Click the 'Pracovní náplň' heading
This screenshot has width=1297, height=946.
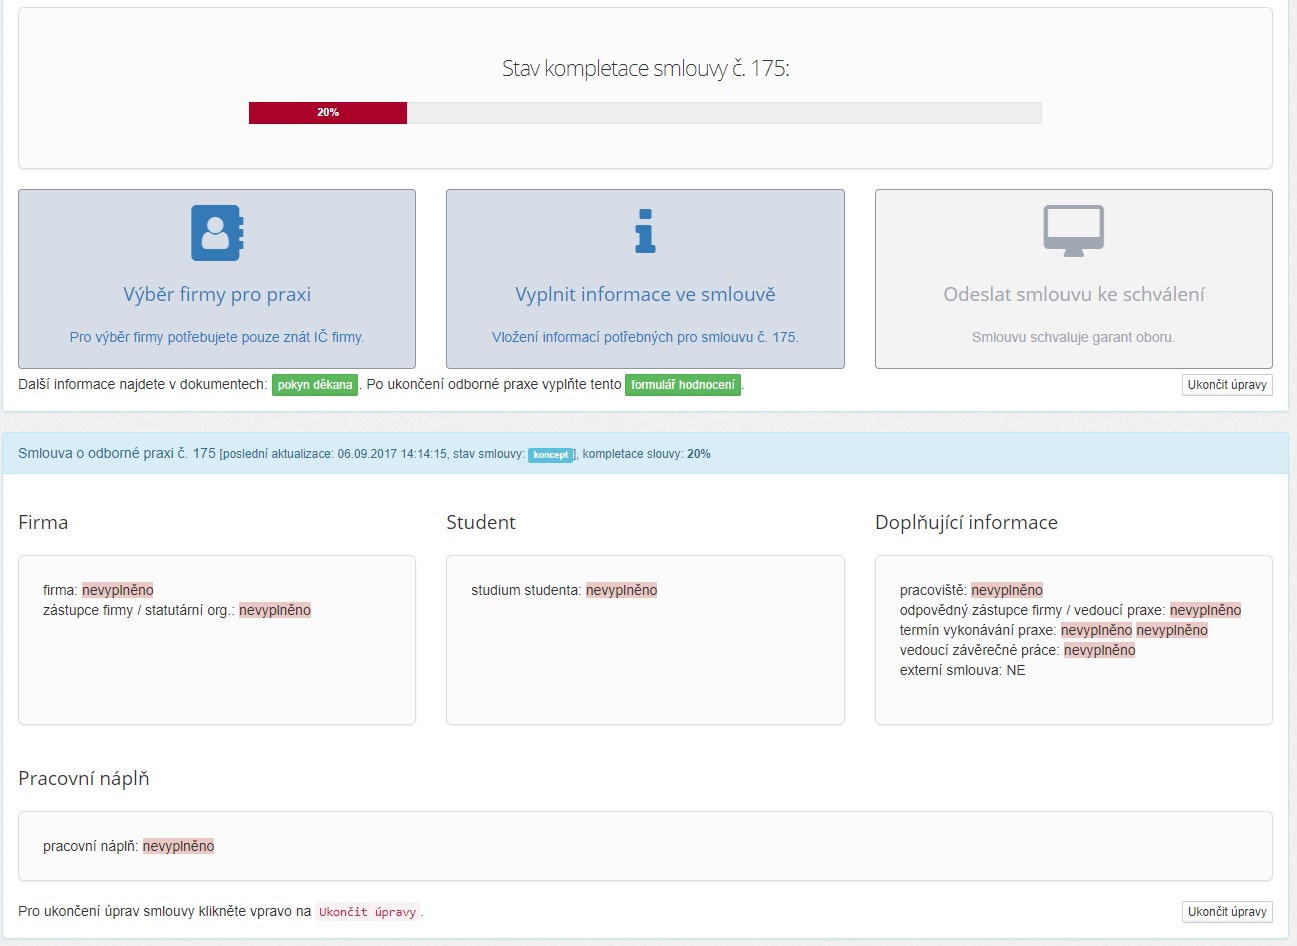(84, 778)
